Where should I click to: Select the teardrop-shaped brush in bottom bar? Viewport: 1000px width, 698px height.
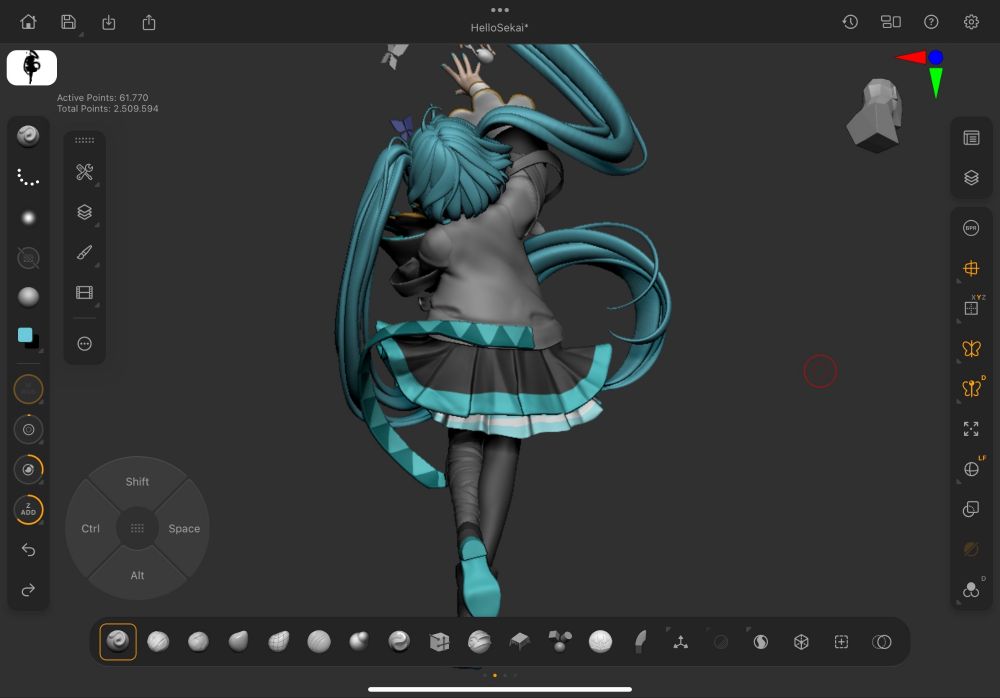pos(239,641)
